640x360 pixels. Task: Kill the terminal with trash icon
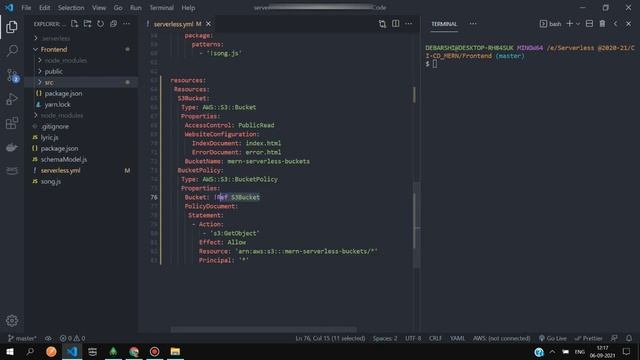click(x=602, y=24)
